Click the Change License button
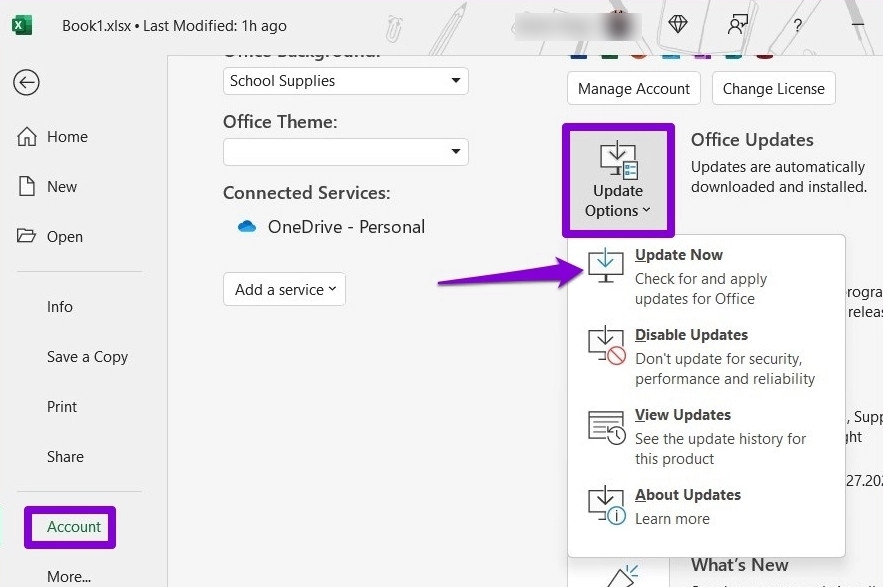This screenshot has height=587, width=883. click(773, 88)
